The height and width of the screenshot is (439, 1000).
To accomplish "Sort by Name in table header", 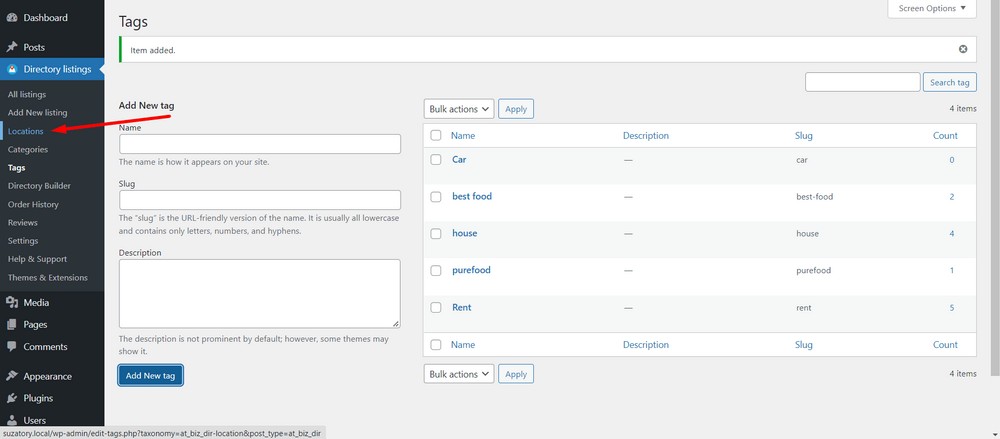I will [463, 135].
